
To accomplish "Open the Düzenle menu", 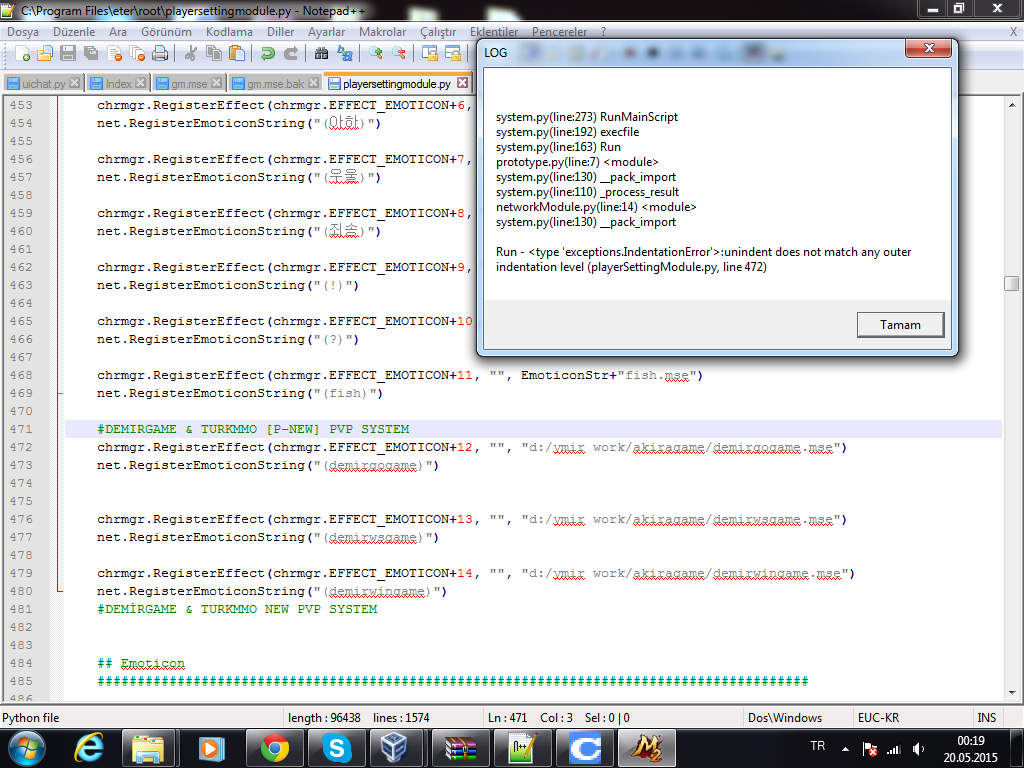I will click(x=74, y=32).
